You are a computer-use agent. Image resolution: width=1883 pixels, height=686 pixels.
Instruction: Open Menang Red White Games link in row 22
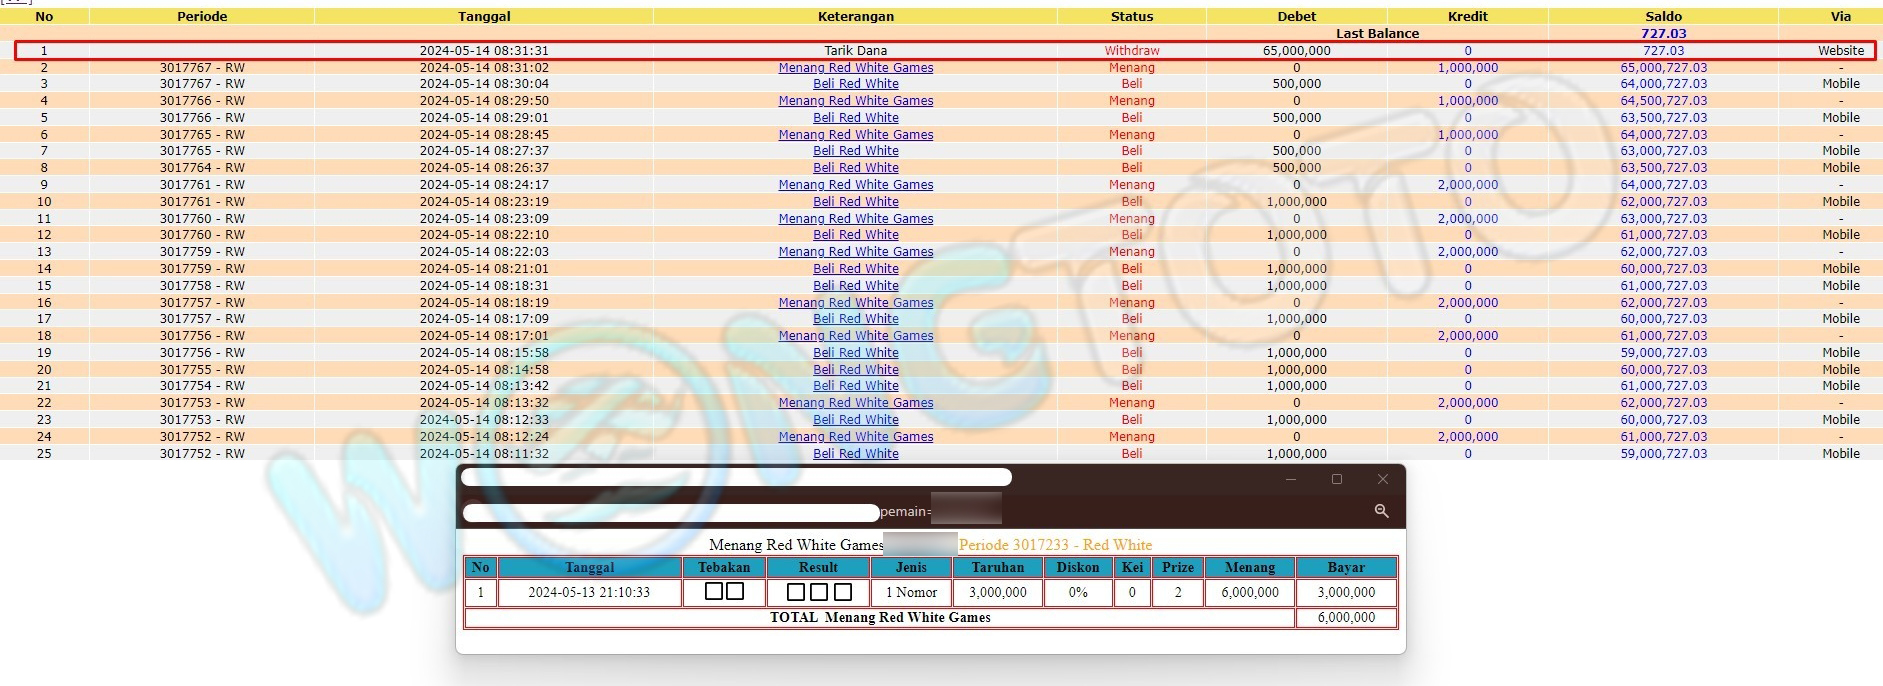pyautogui.click(x=855, y=403)
